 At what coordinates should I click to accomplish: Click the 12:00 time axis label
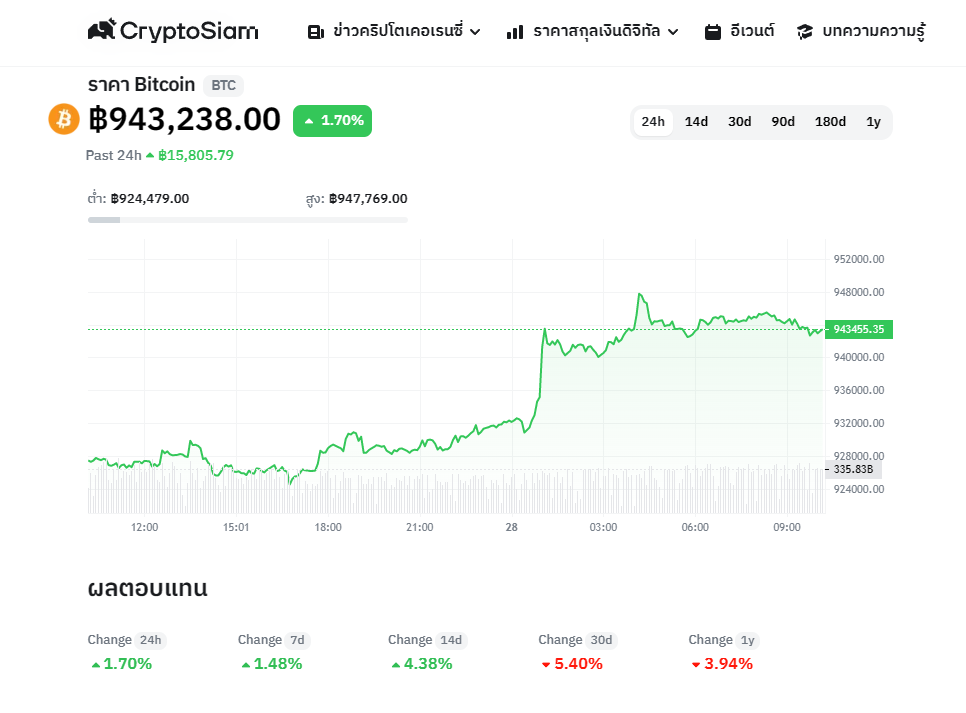coord(144,528)
